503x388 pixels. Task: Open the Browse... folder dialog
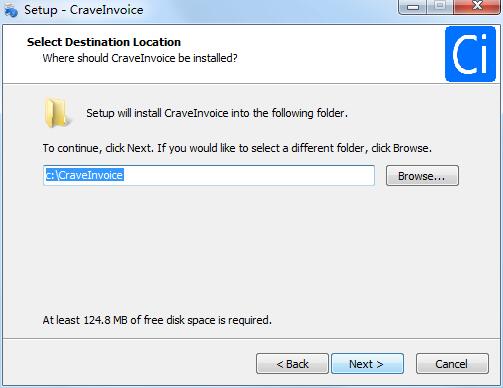tap(422, 176)
